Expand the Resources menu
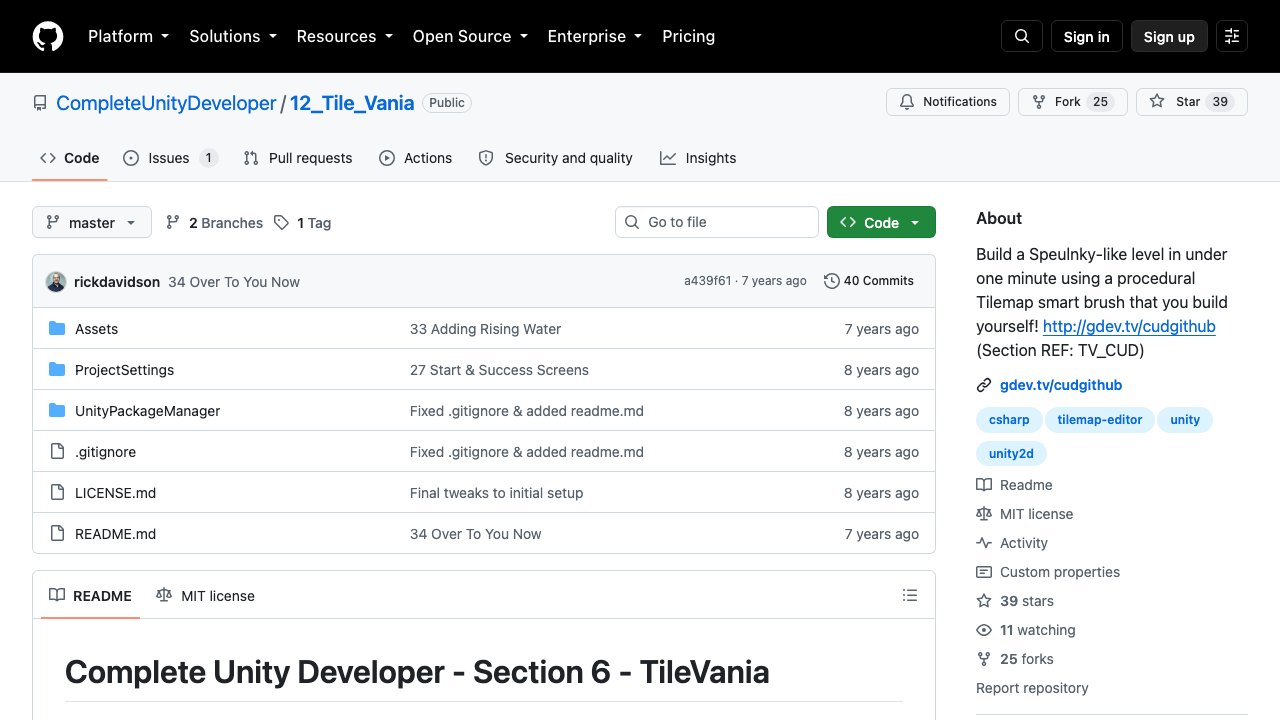The width and height of the screenshot is (1280, 720). coord(344,36)
